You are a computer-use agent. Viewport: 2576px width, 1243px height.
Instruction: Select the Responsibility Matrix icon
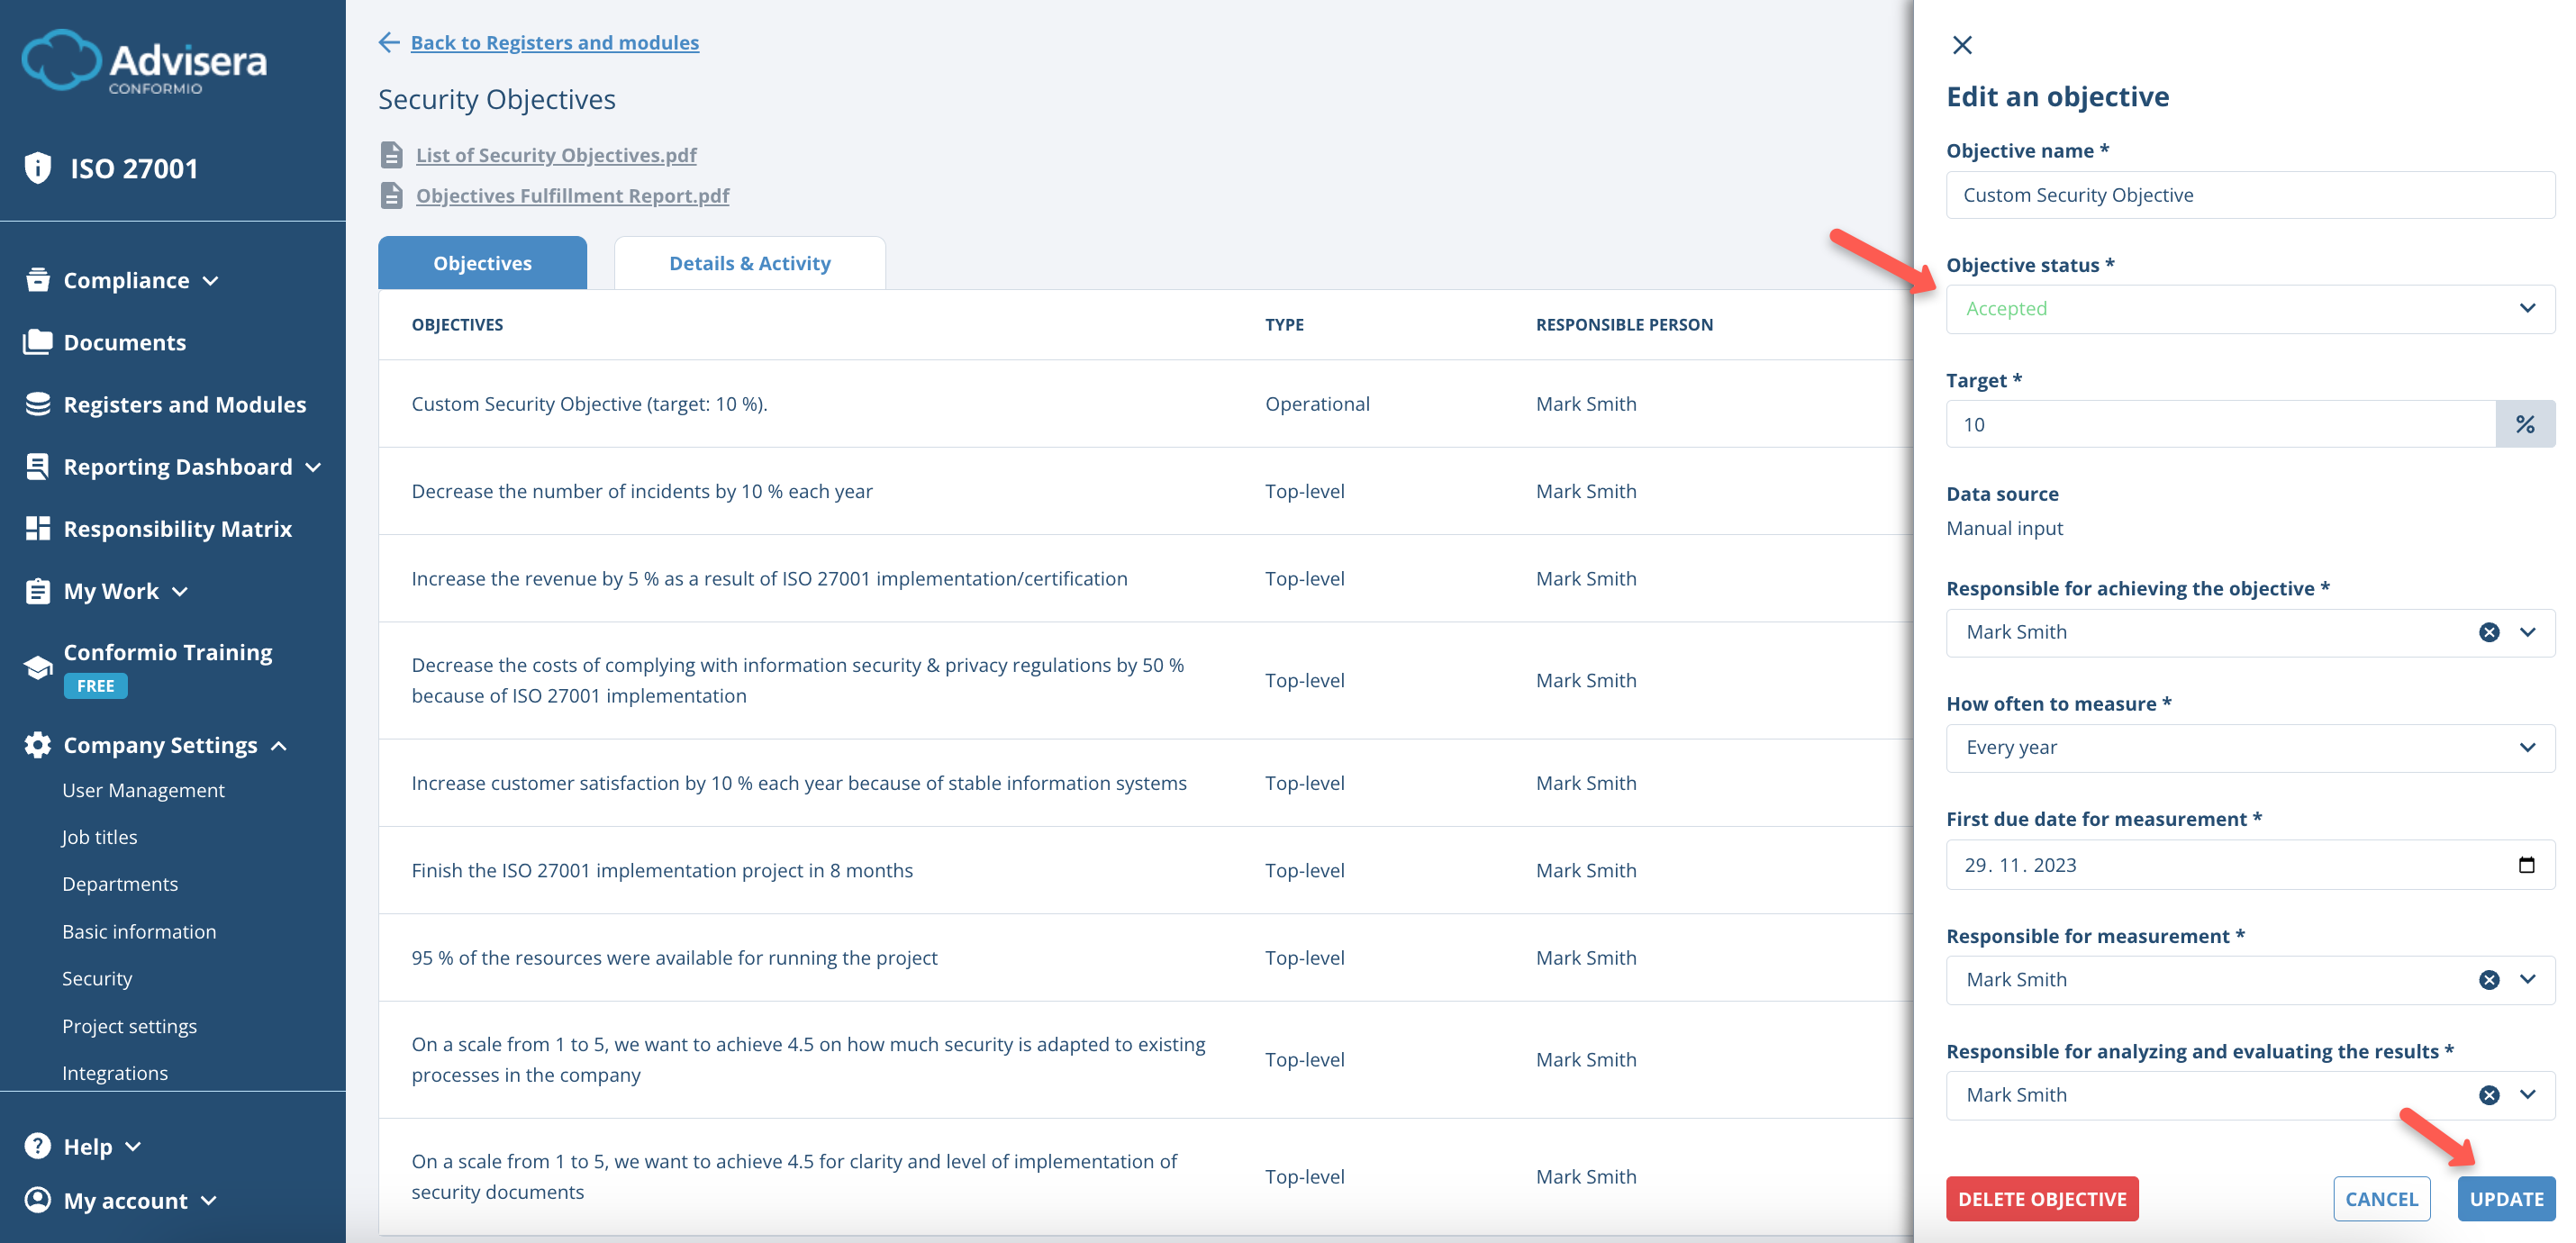point(37,528)
